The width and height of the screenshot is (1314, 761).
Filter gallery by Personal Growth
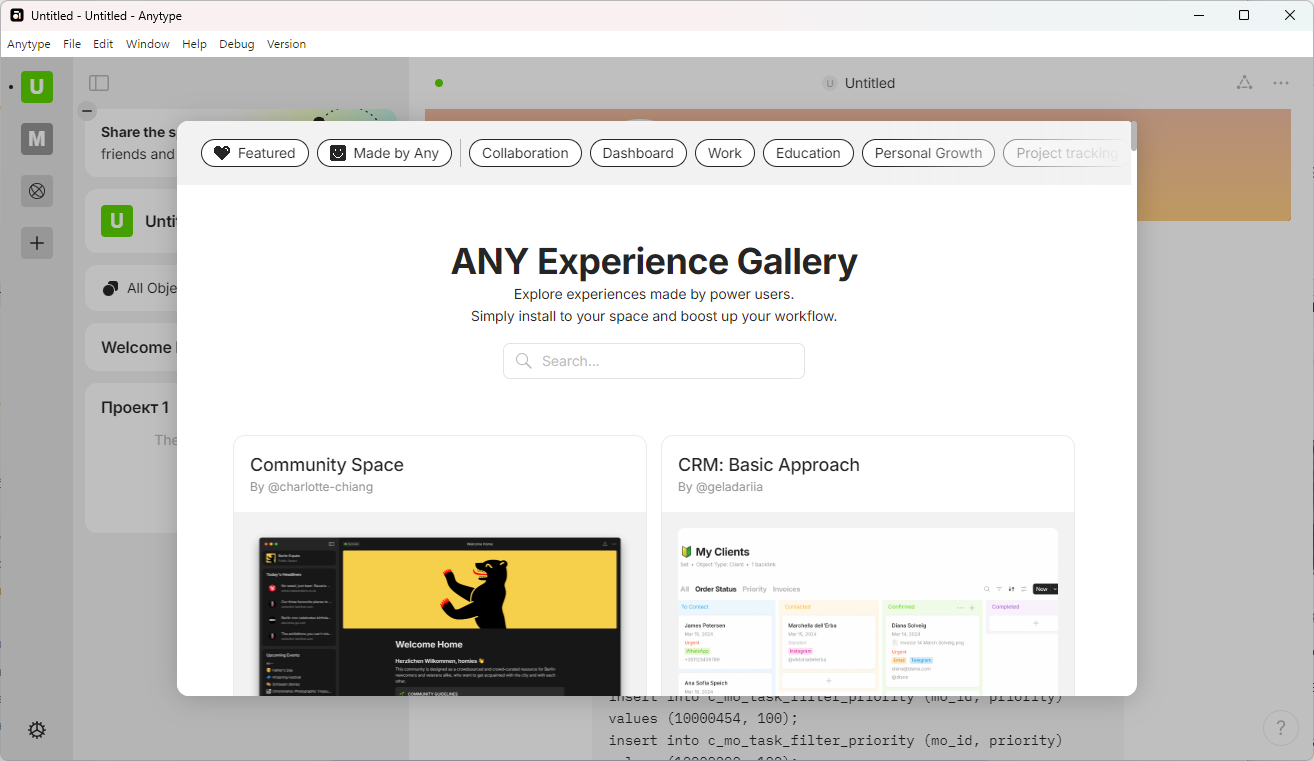[x=928, y=153]
